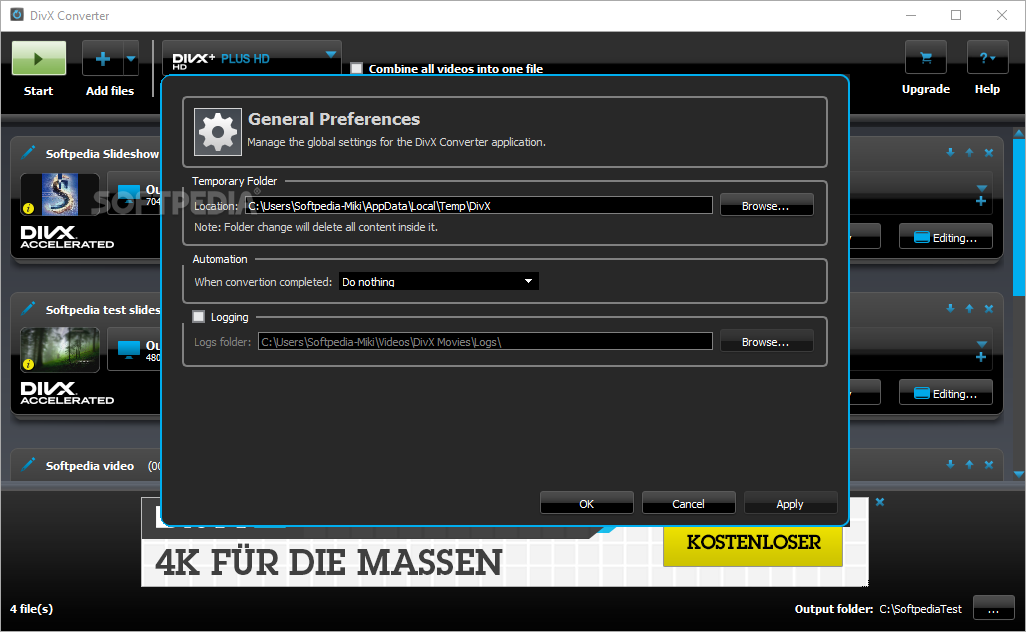
Task: Browse for the logs folder
Action: pos(766,342)
